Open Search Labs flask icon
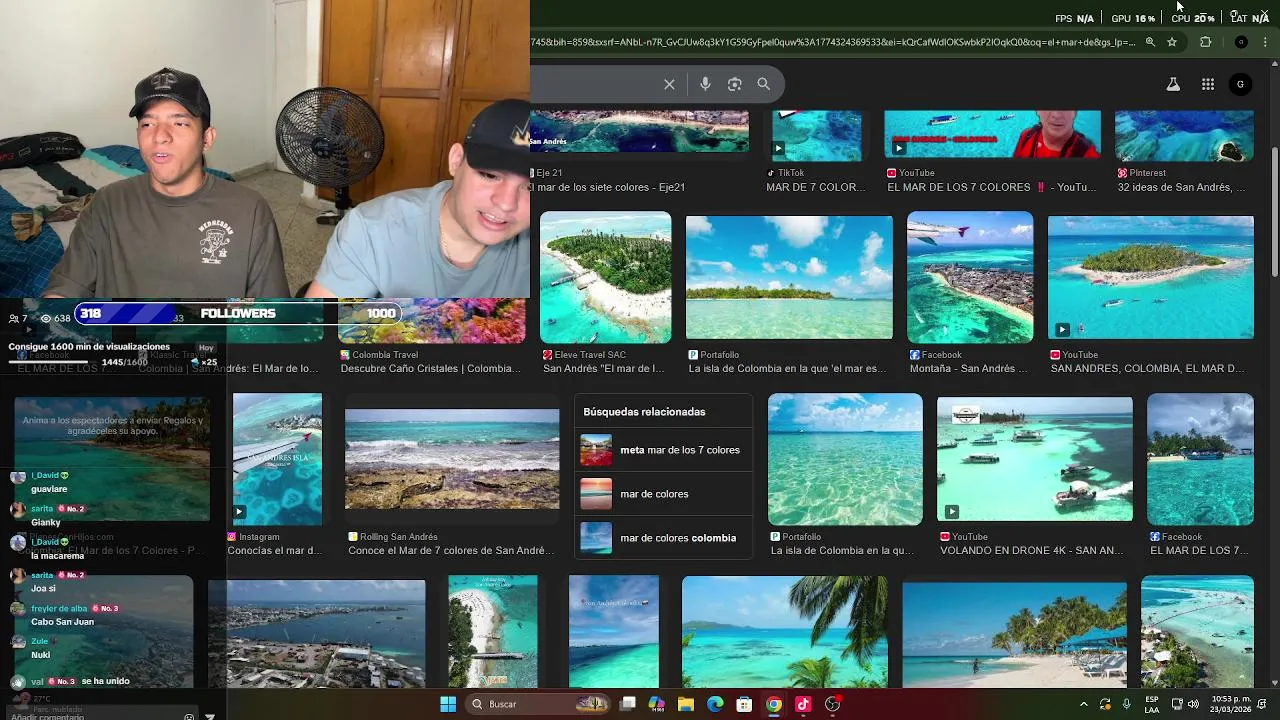The width and height of the screenshot is (1280, 720). pos(1173,84)
